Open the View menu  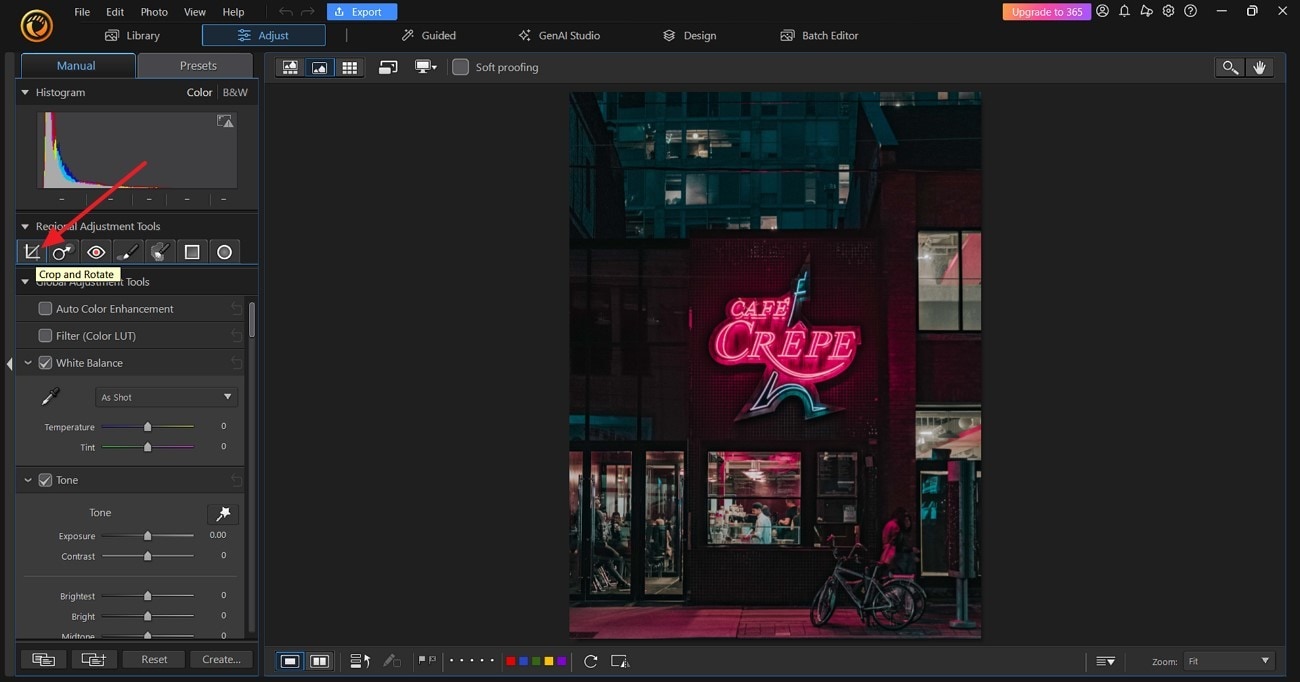tap(195, 12)
